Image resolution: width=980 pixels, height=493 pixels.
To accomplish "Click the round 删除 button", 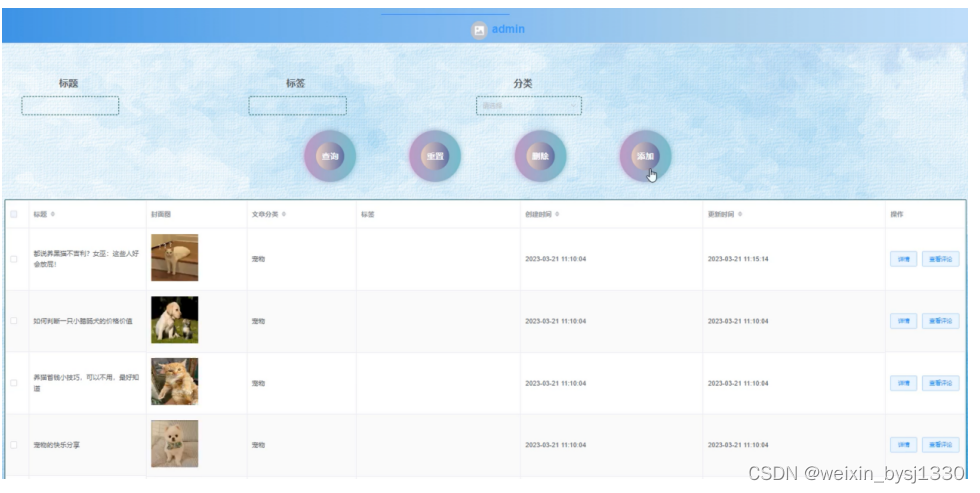I will click(541, 156).
